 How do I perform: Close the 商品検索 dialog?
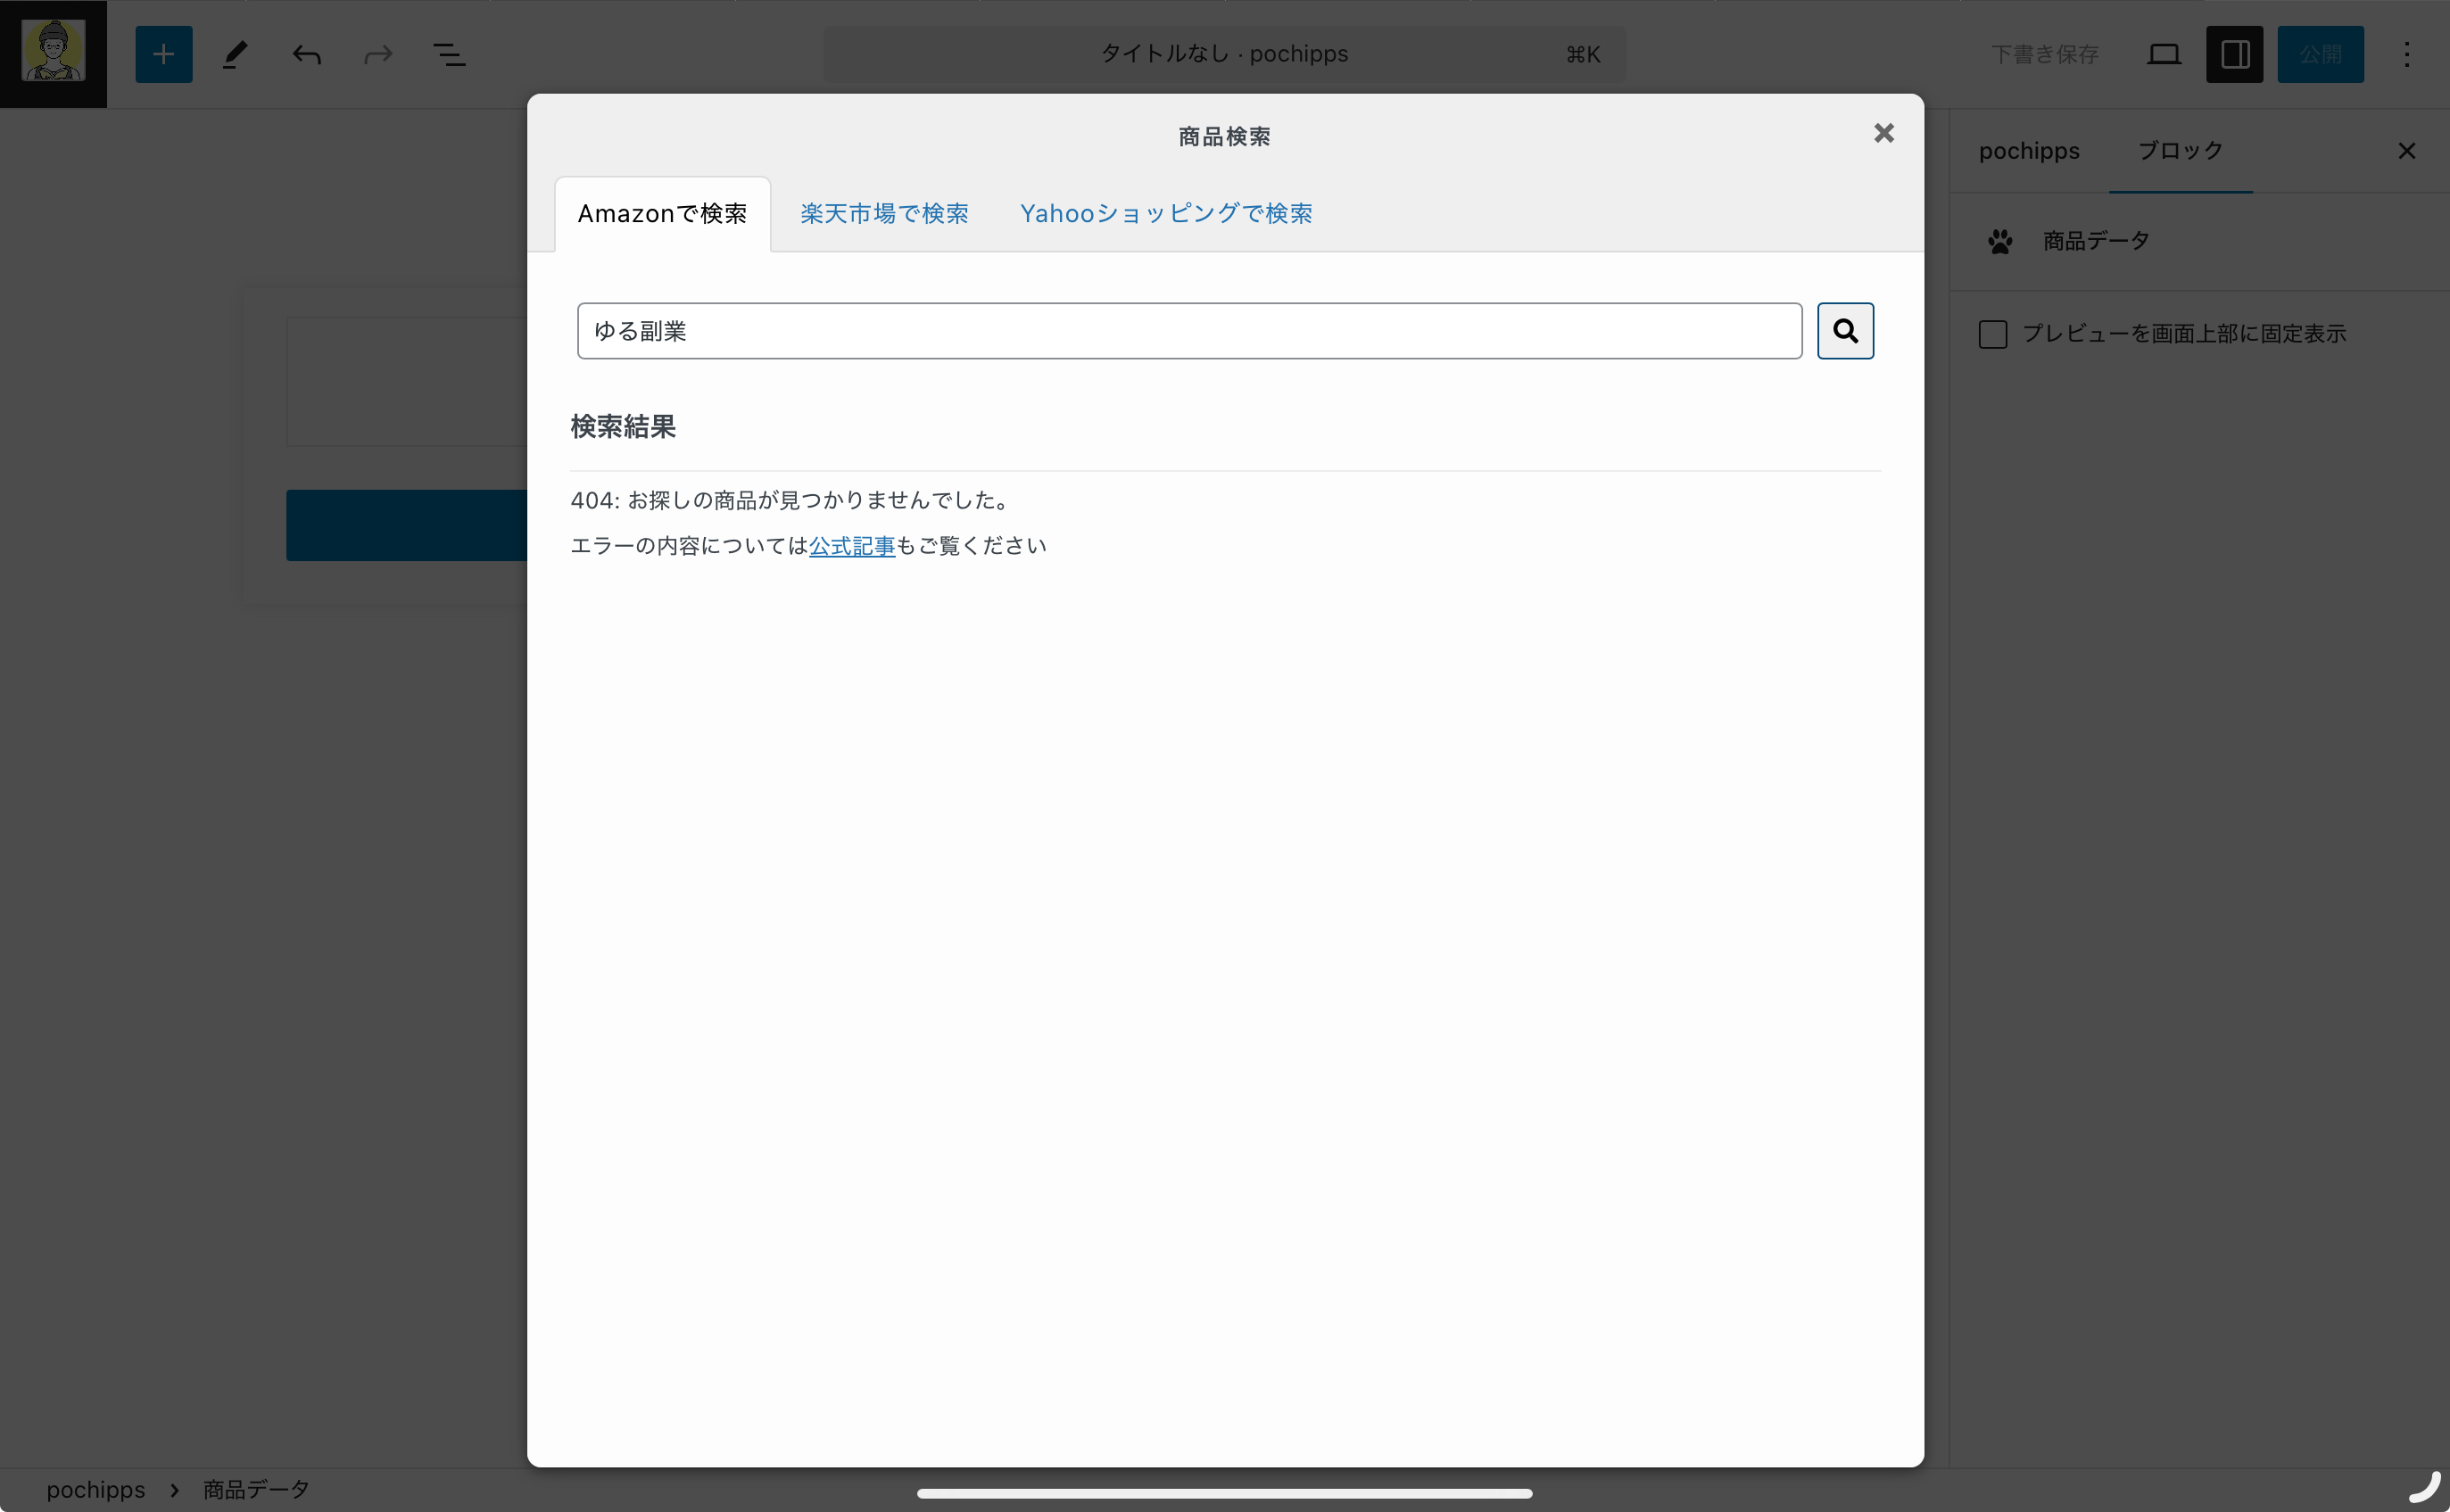[x=1884, y=133]
